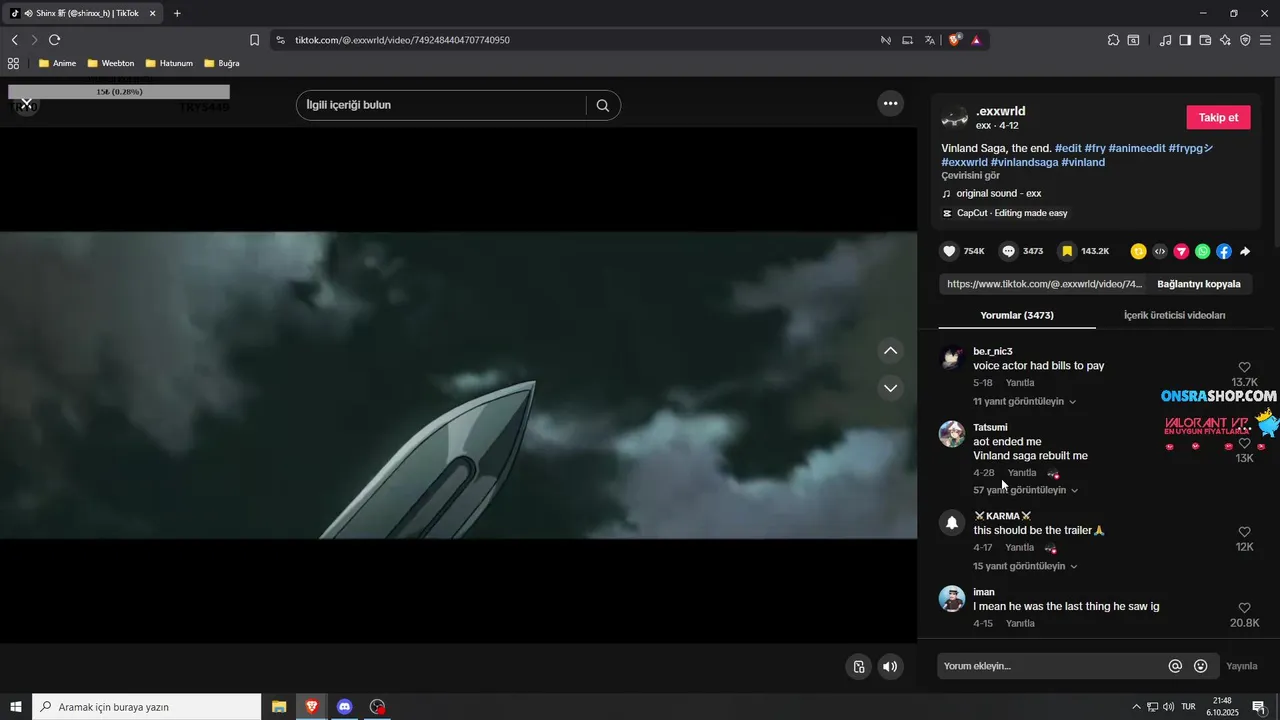
Task: Open the browser hamburger menu
Action: pyautogui.click(x=1265, y=40)
